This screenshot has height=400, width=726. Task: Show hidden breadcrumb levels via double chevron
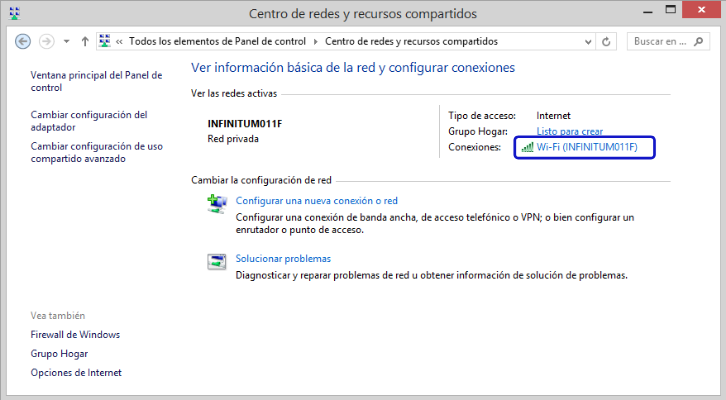(x=119, y=42)
